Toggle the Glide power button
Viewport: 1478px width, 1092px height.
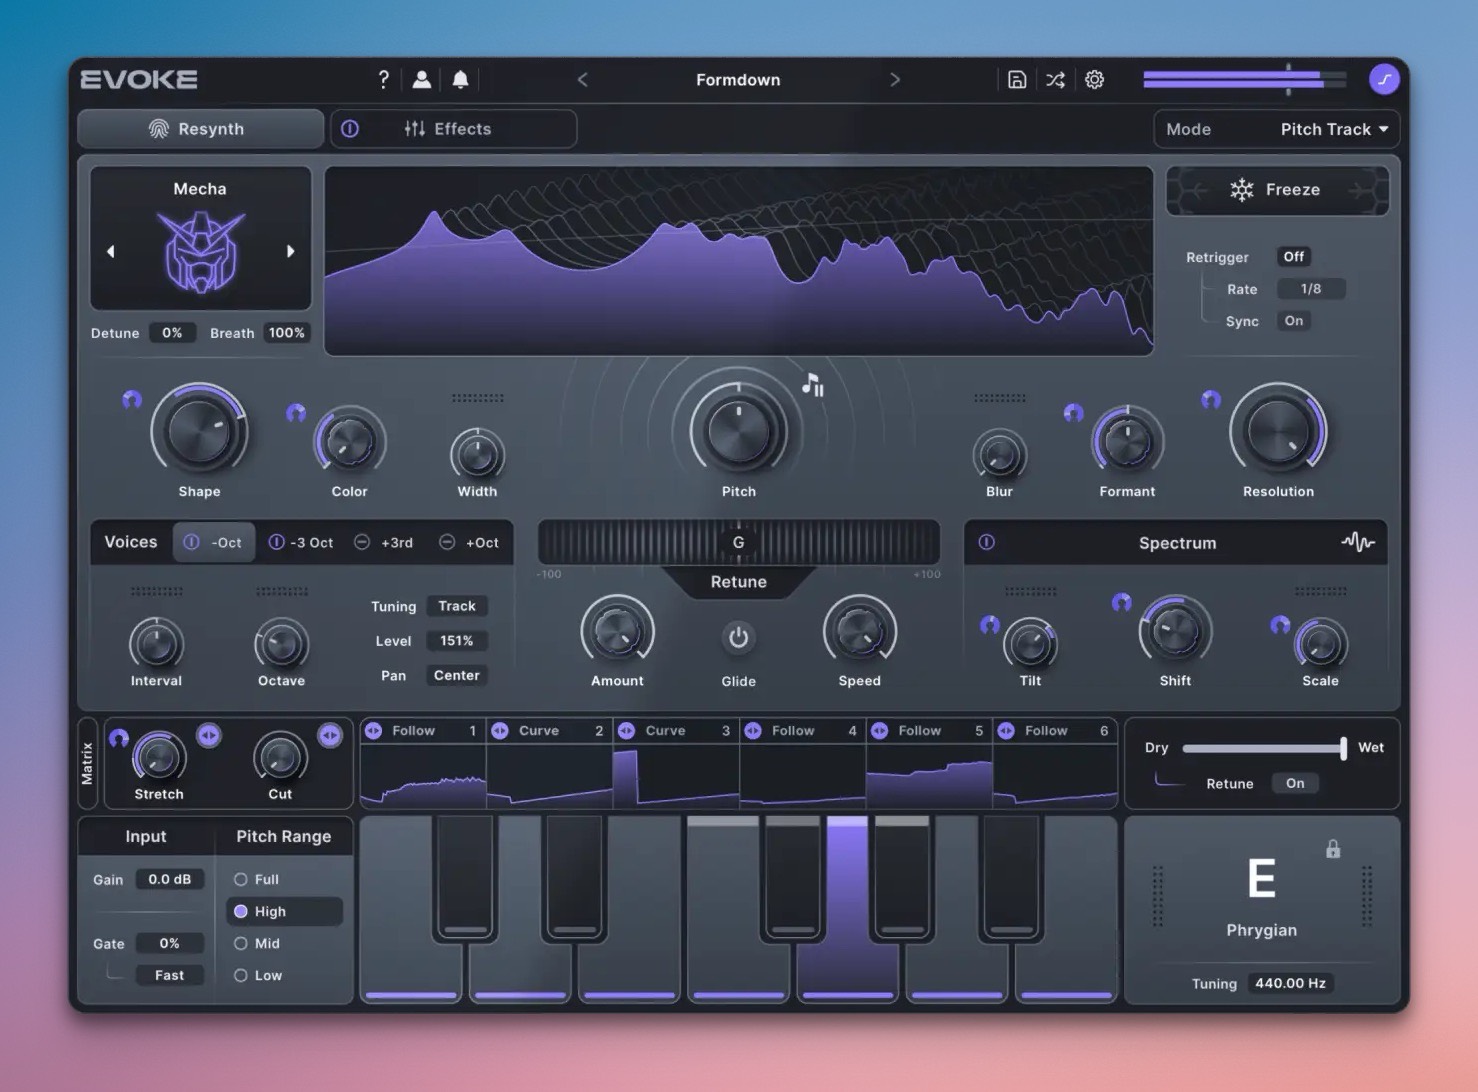click(x=738, y=638)
